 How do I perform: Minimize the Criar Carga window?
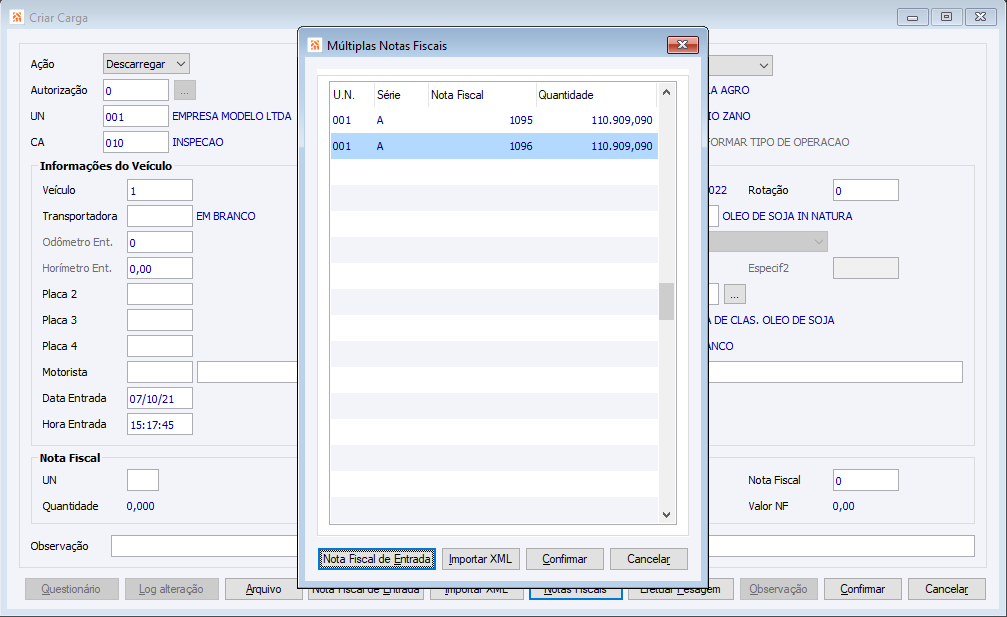pos(913,17)
